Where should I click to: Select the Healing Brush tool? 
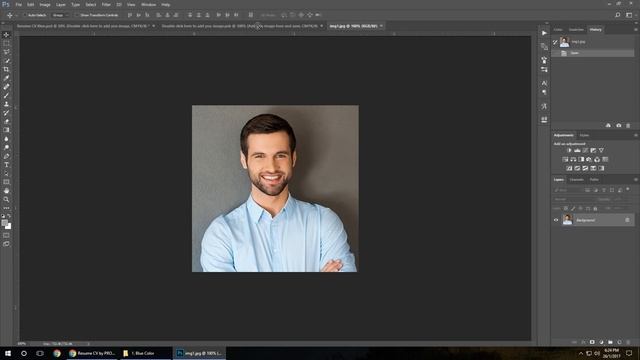(6, 87)
